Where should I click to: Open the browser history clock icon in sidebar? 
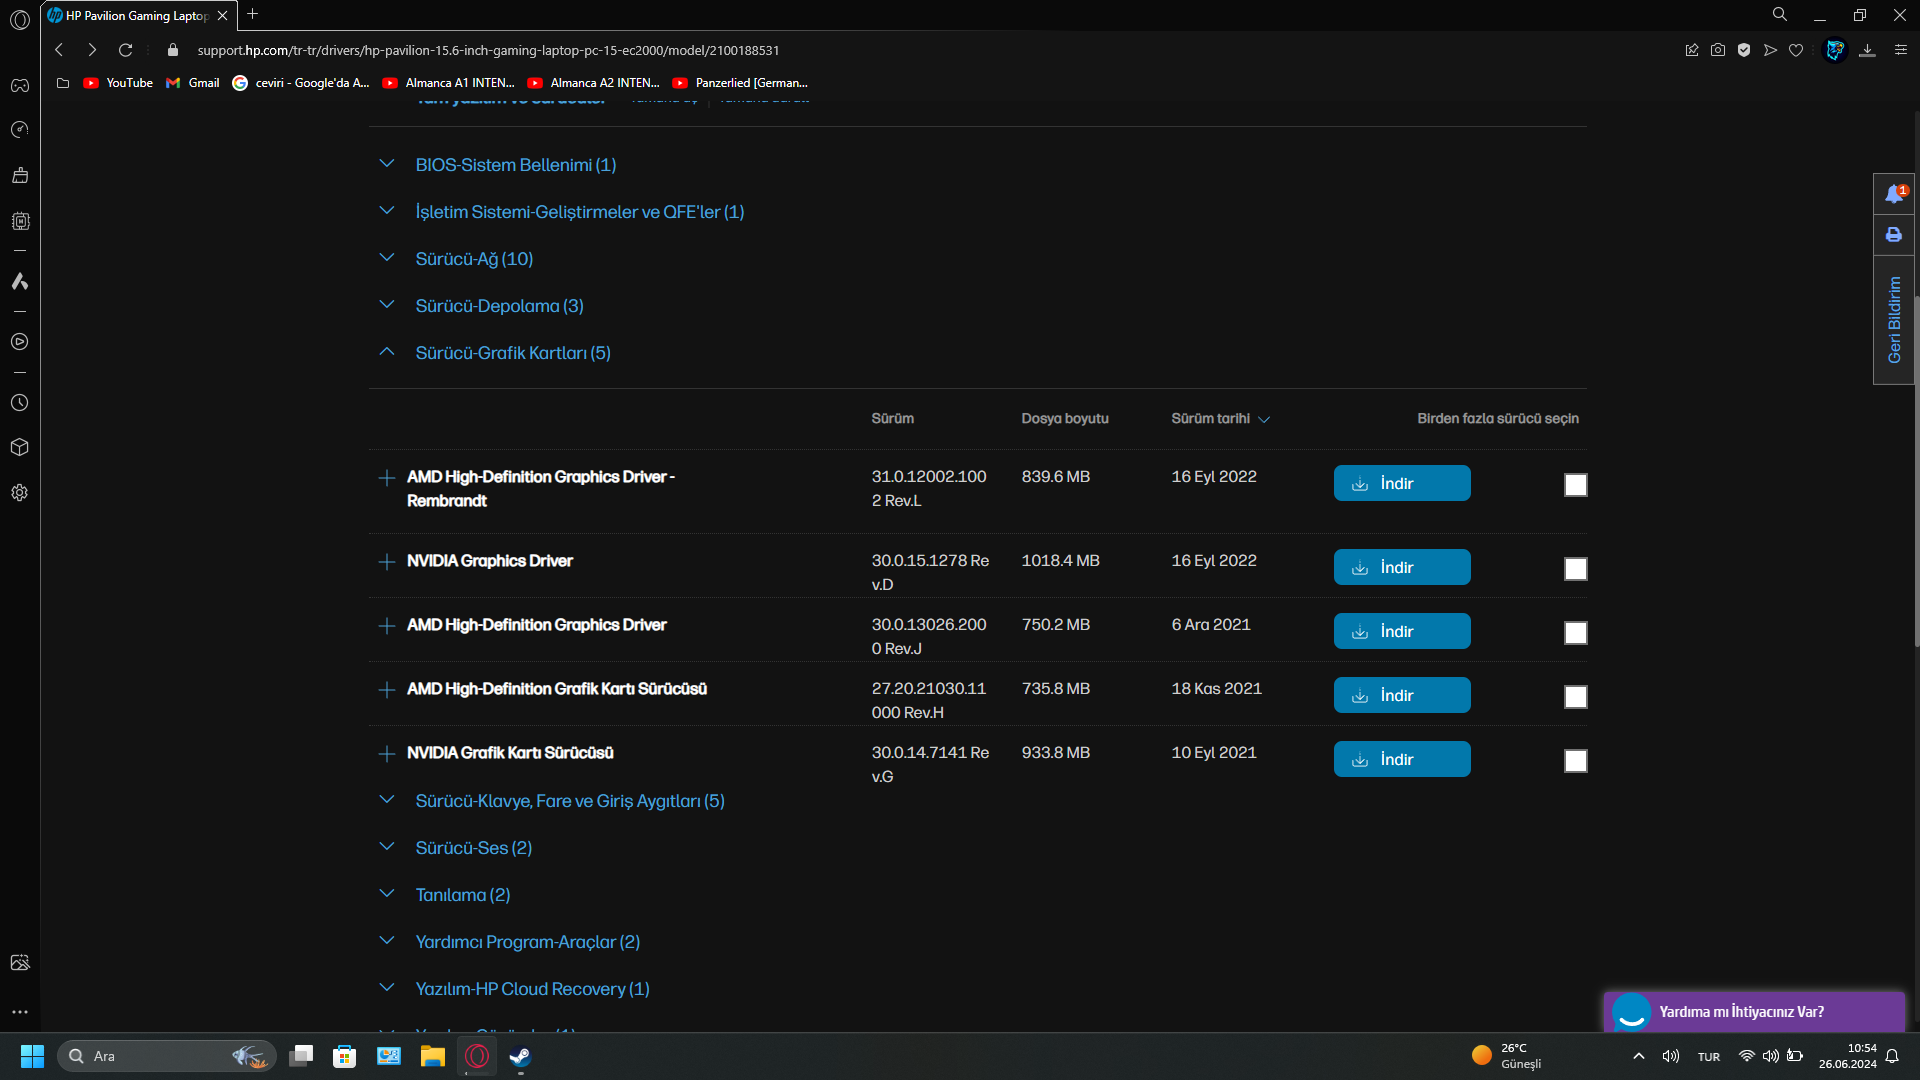tap(19, 403)
